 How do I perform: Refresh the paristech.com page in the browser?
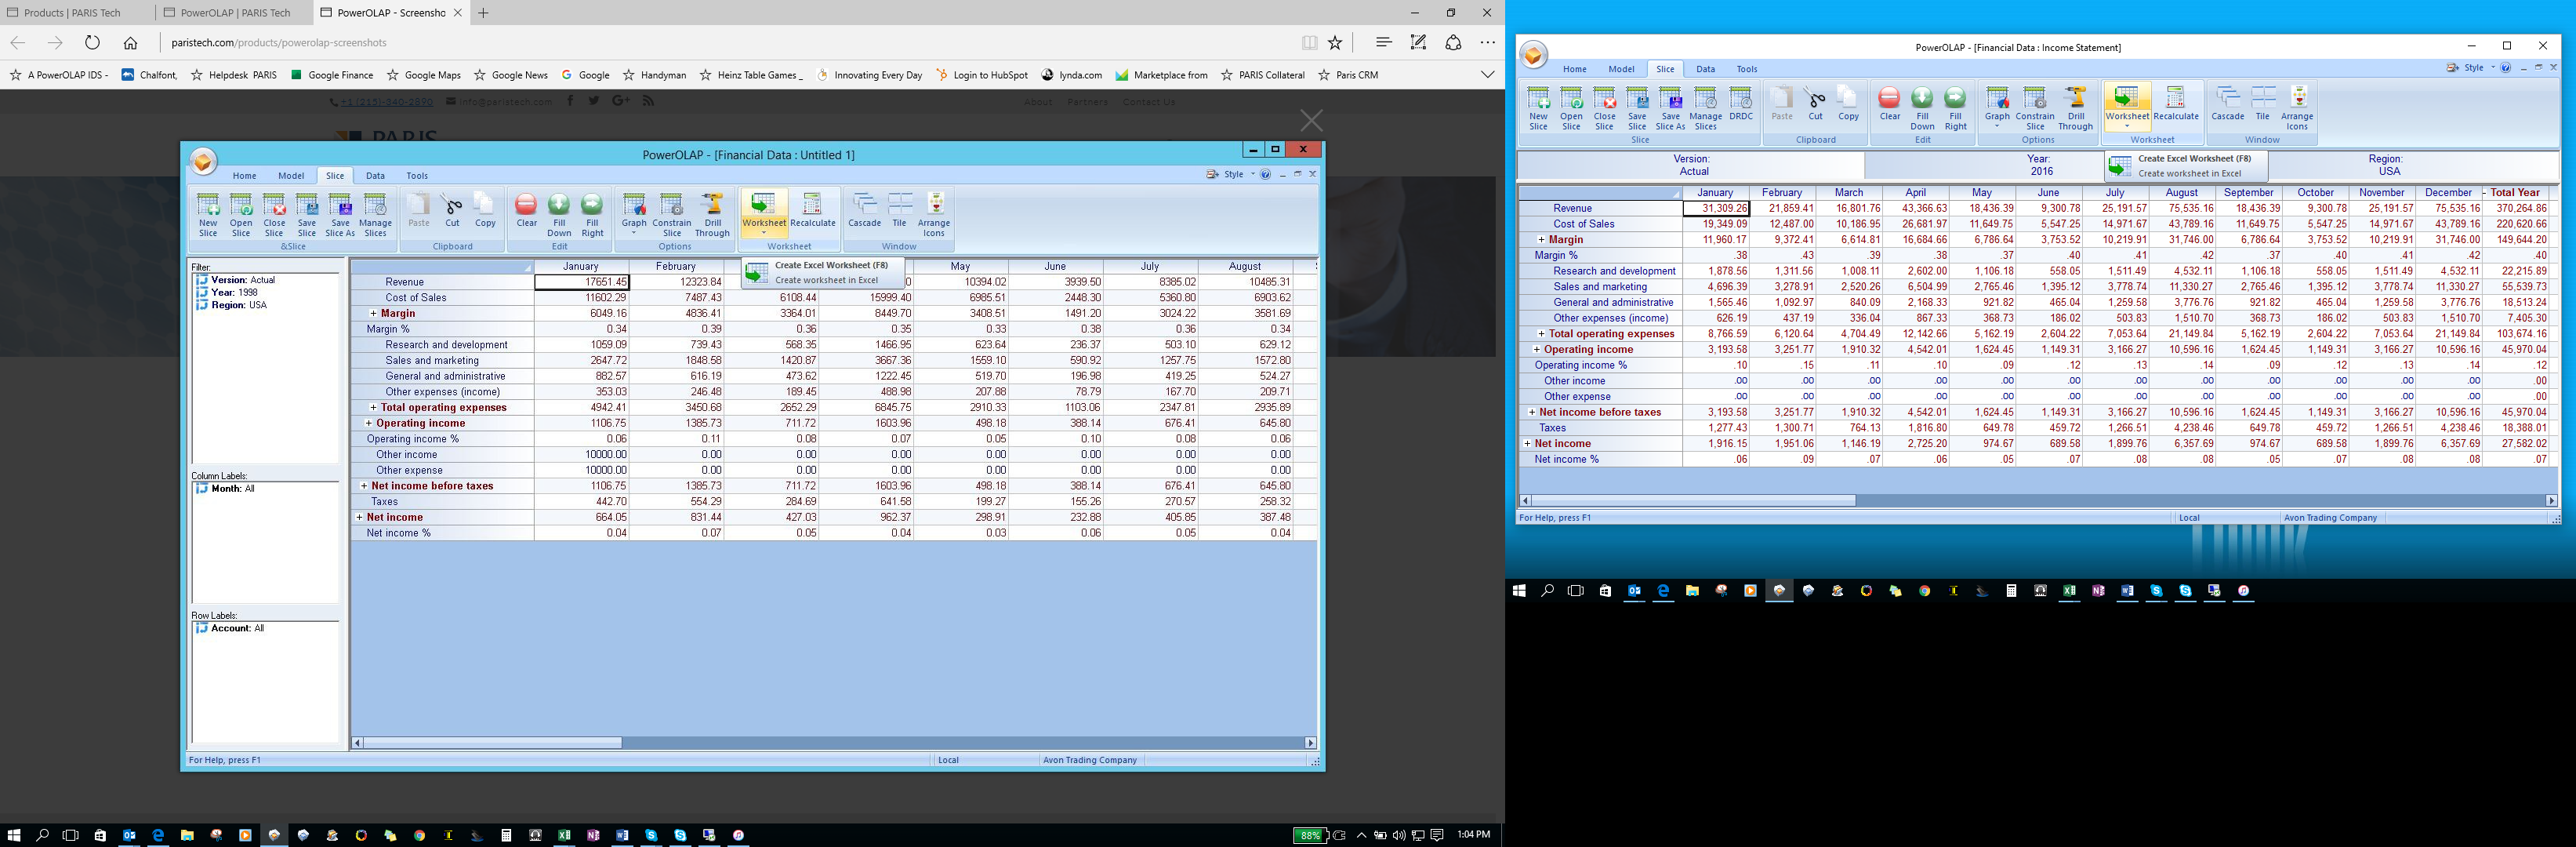92,42
